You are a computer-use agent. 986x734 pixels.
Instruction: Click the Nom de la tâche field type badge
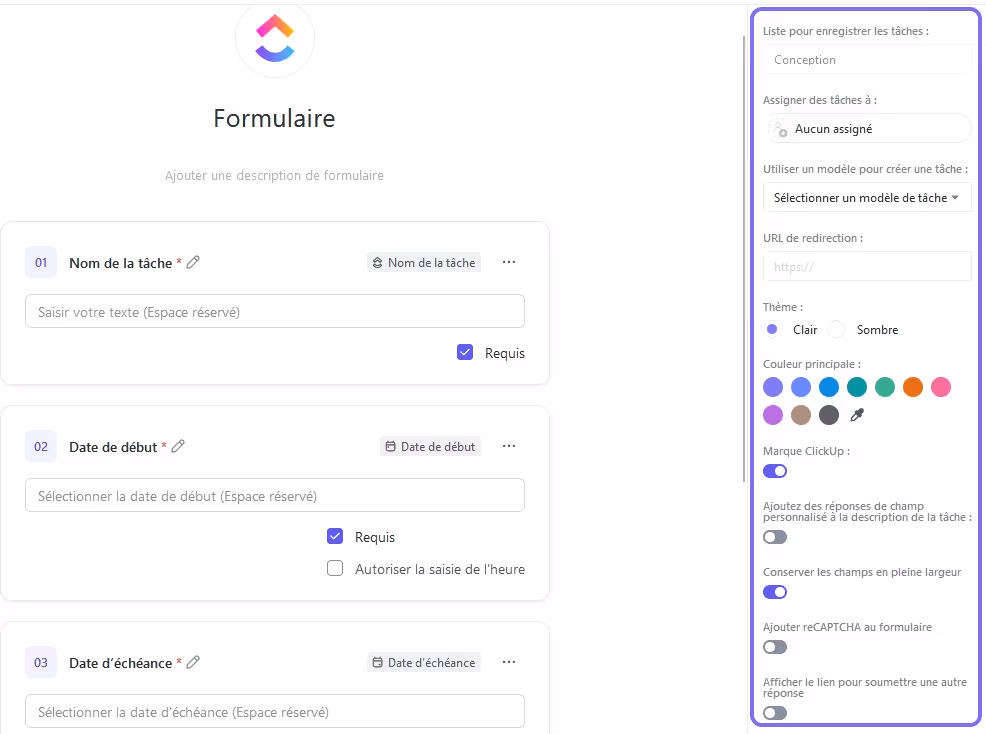(424, 262)
